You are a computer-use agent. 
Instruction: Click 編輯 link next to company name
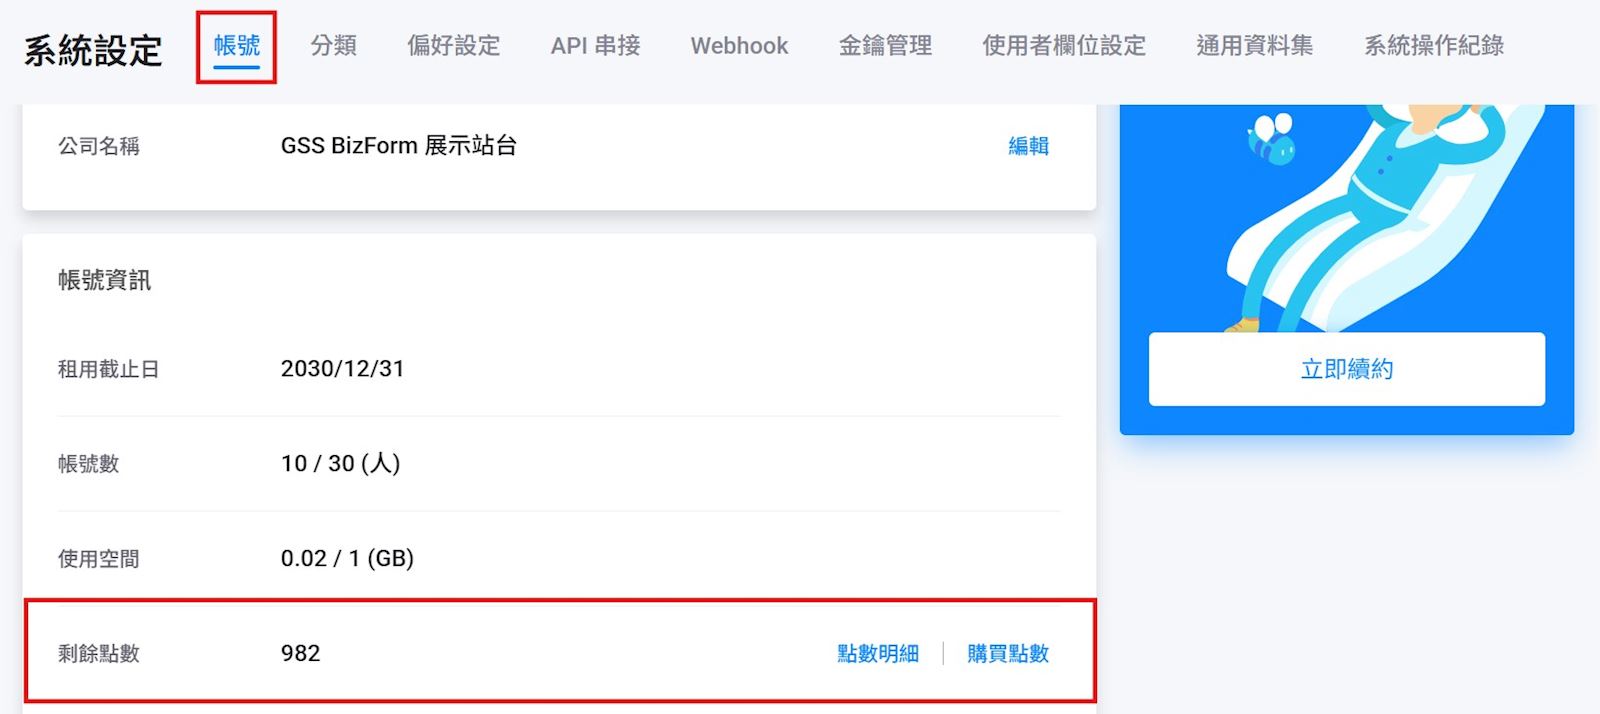click(x=1028, y=146)
